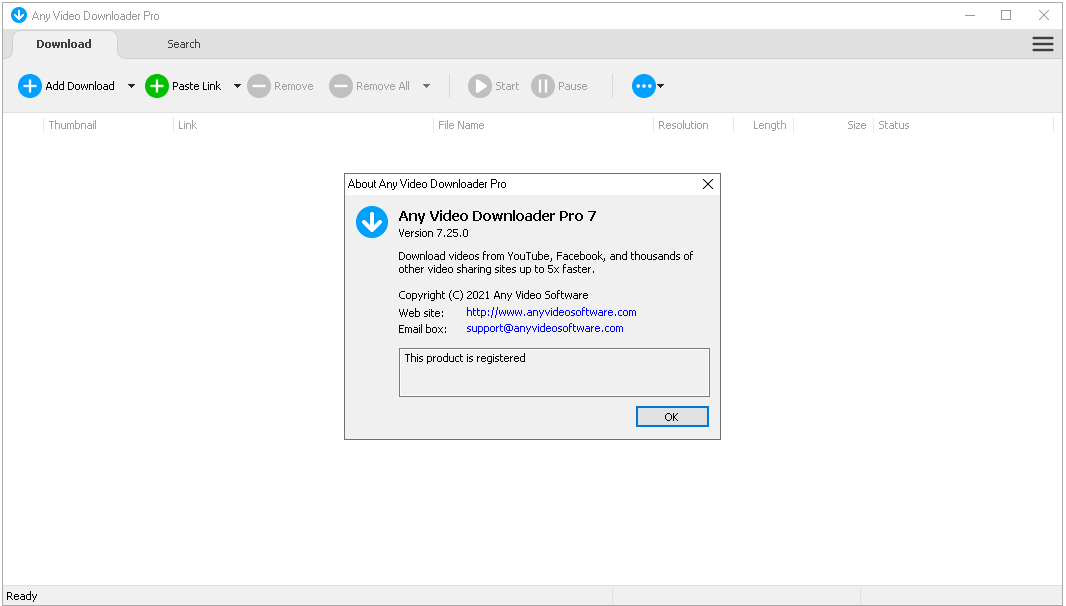The height and width of the screenshot is (606, 1066).
Task: Click the Start play icon
Action: 479,86
